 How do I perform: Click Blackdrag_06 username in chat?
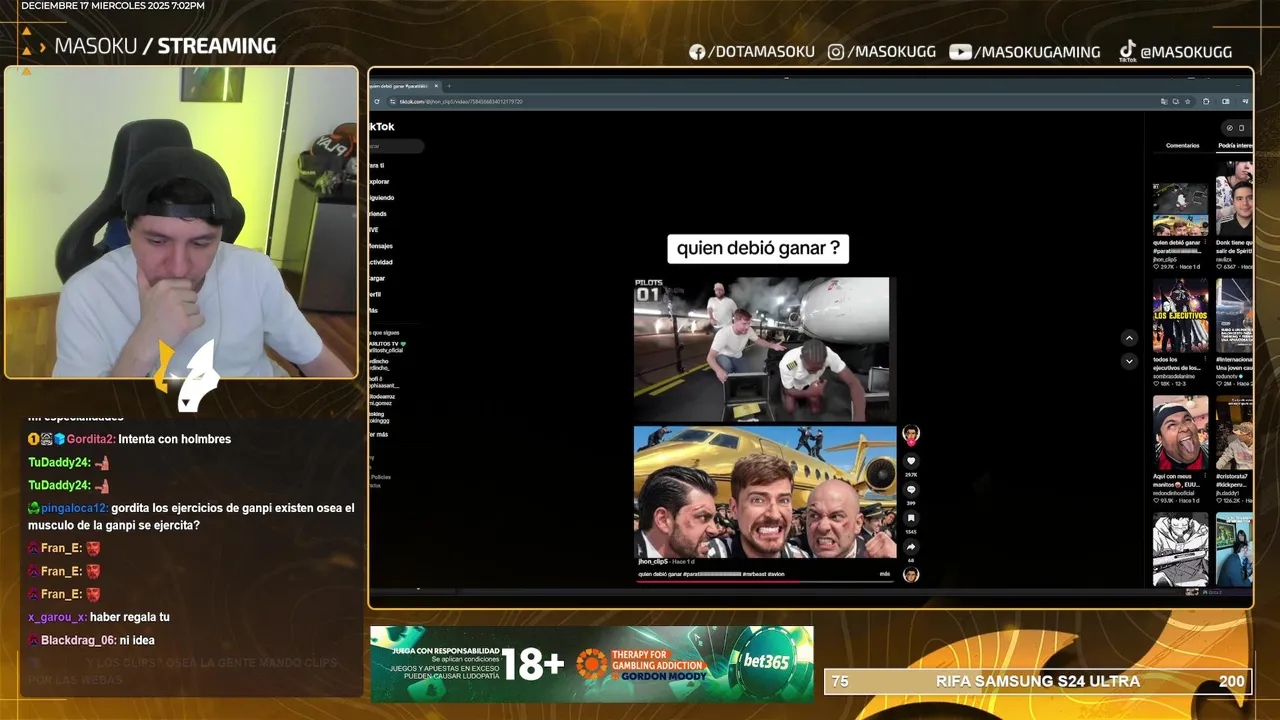78,640
